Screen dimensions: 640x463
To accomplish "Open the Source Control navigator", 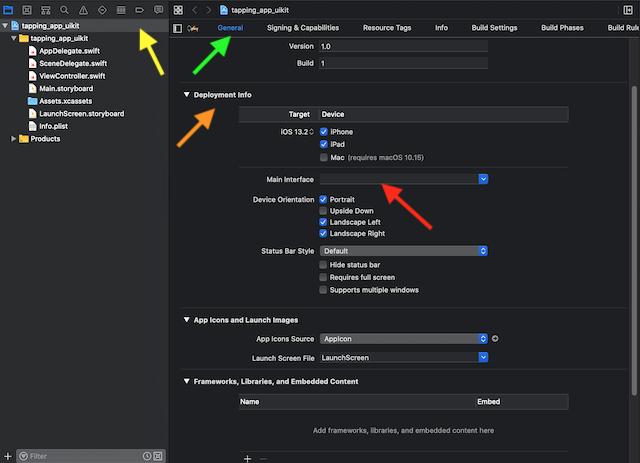I will coord(27,10).
